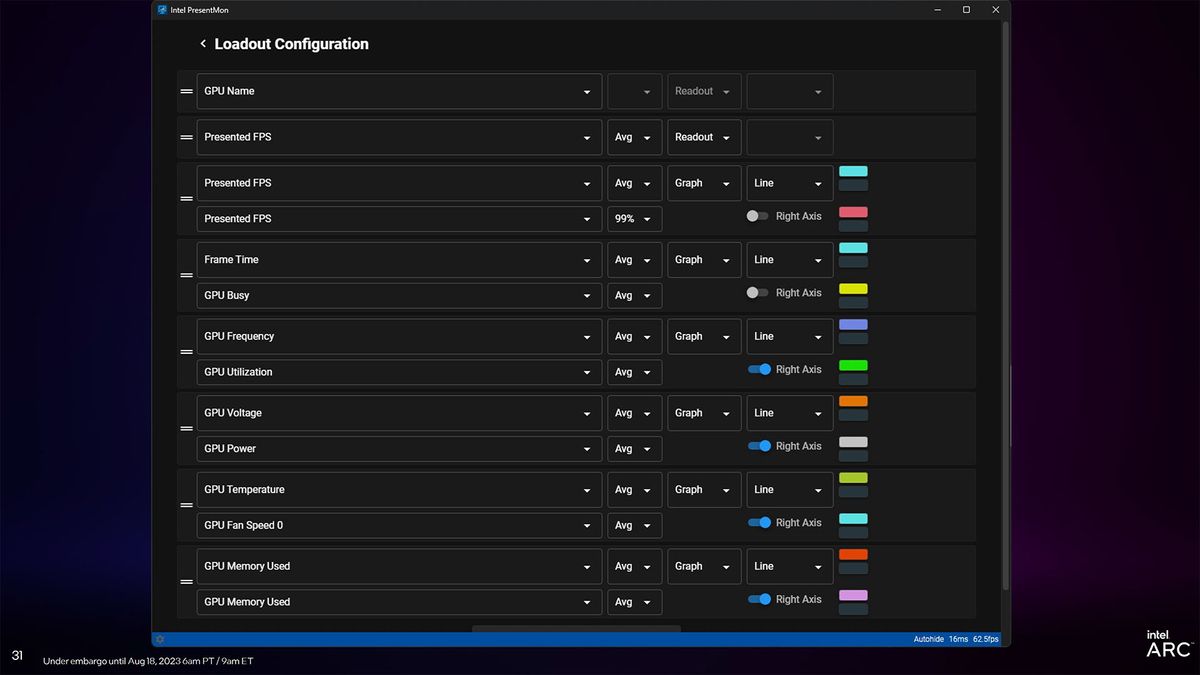Click the Intel PresentMon title bar icon

[162, 9]
